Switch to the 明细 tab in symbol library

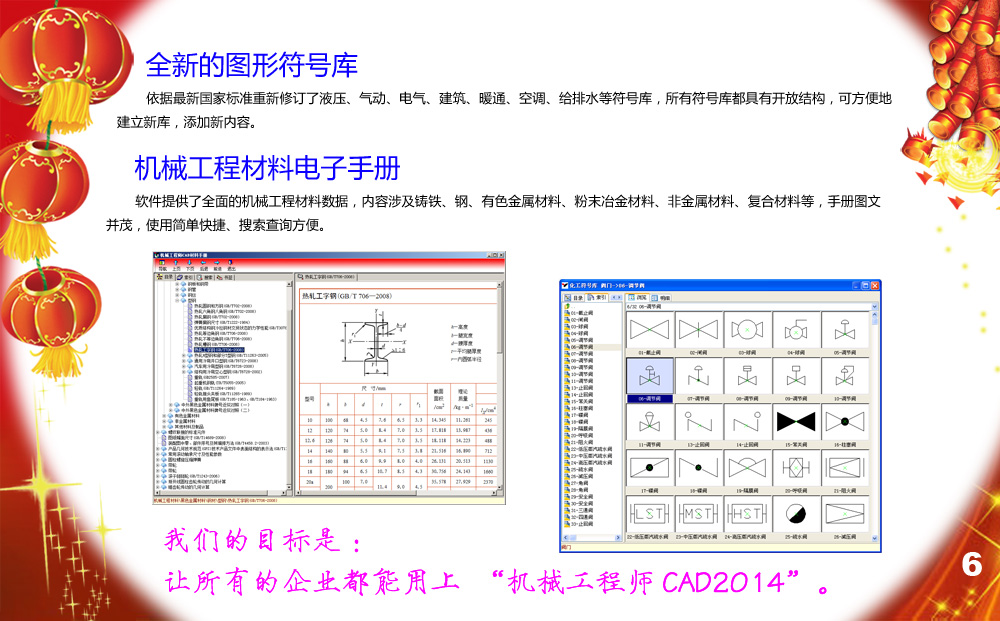pos(662,298)
